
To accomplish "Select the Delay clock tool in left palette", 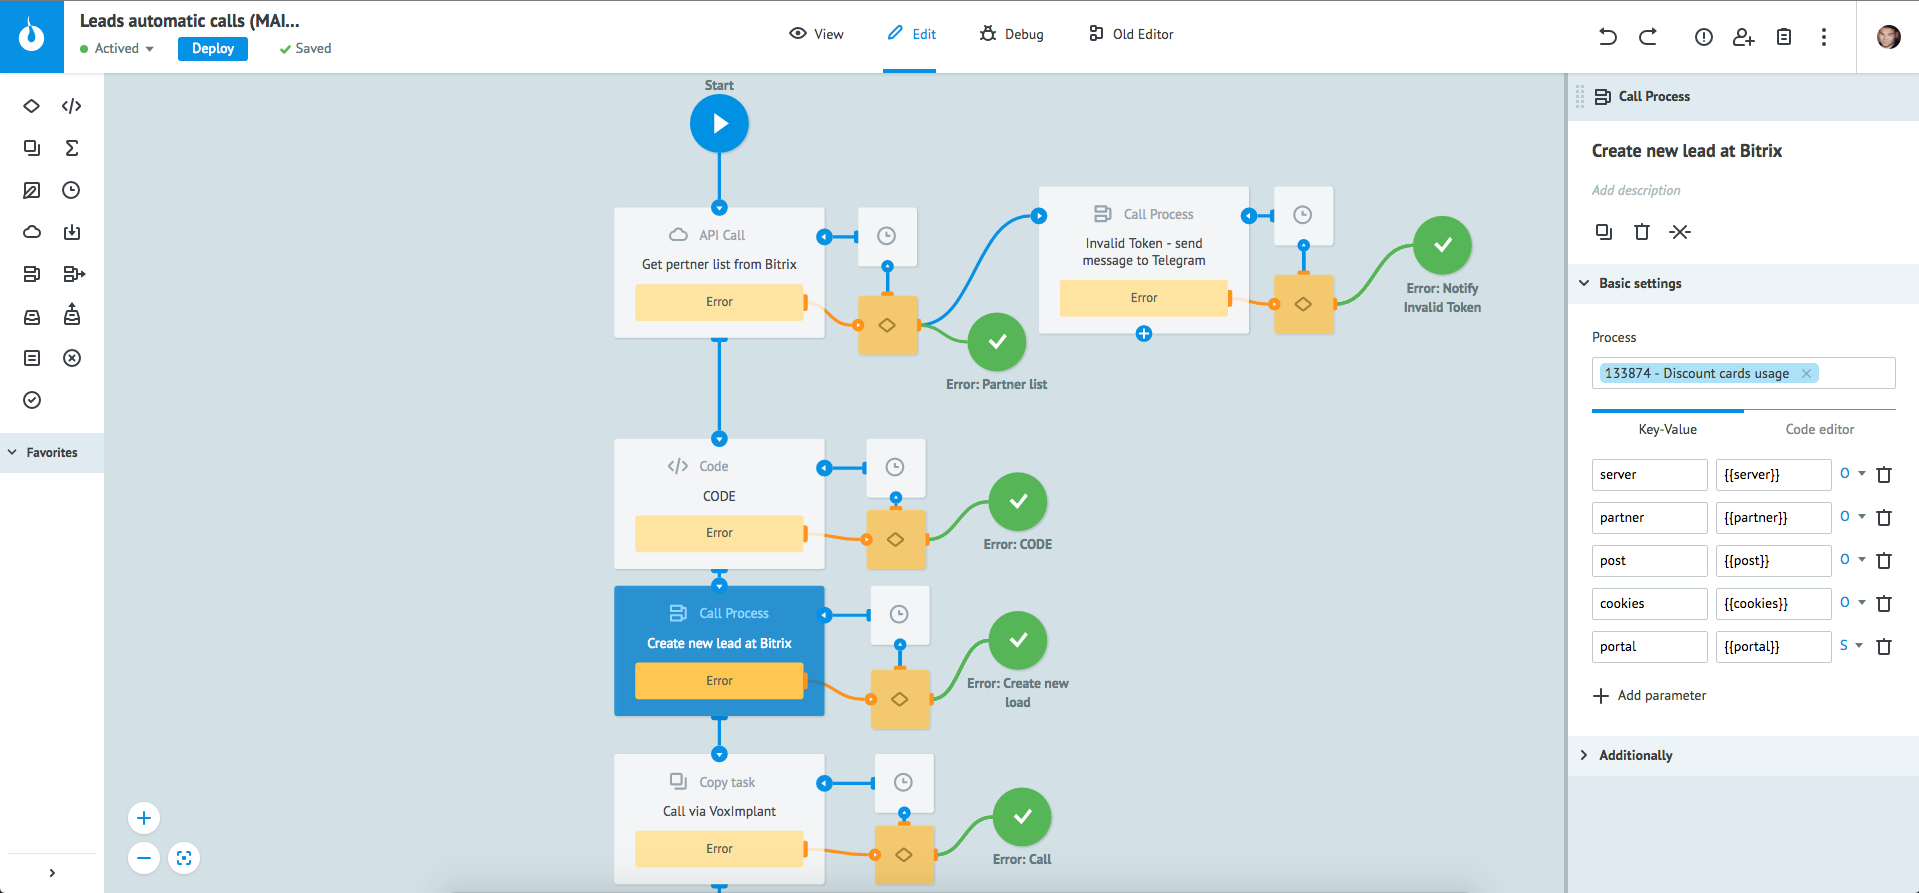I will tap(71, 190).
